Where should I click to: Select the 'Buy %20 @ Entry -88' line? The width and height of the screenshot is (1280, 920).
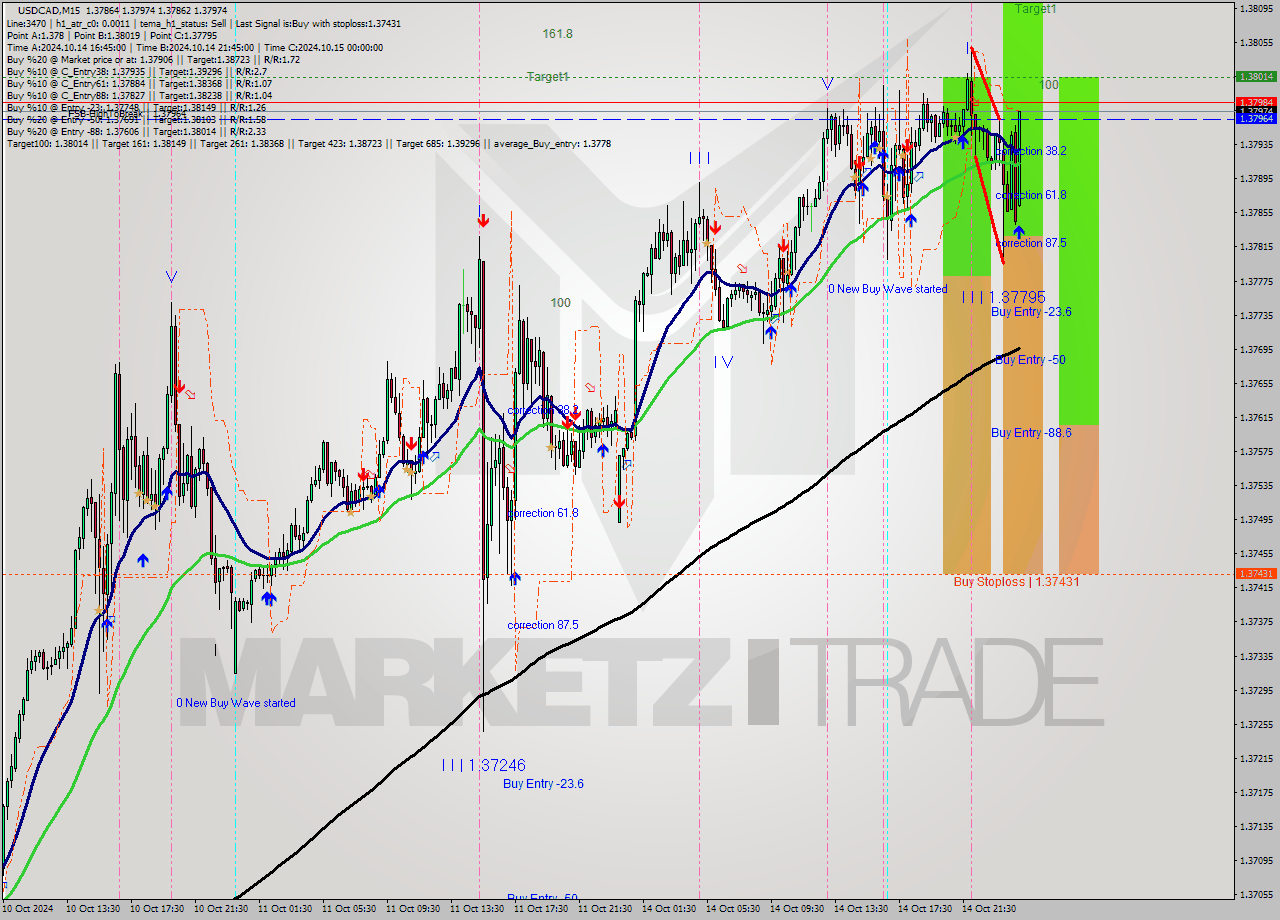(137, 131)
